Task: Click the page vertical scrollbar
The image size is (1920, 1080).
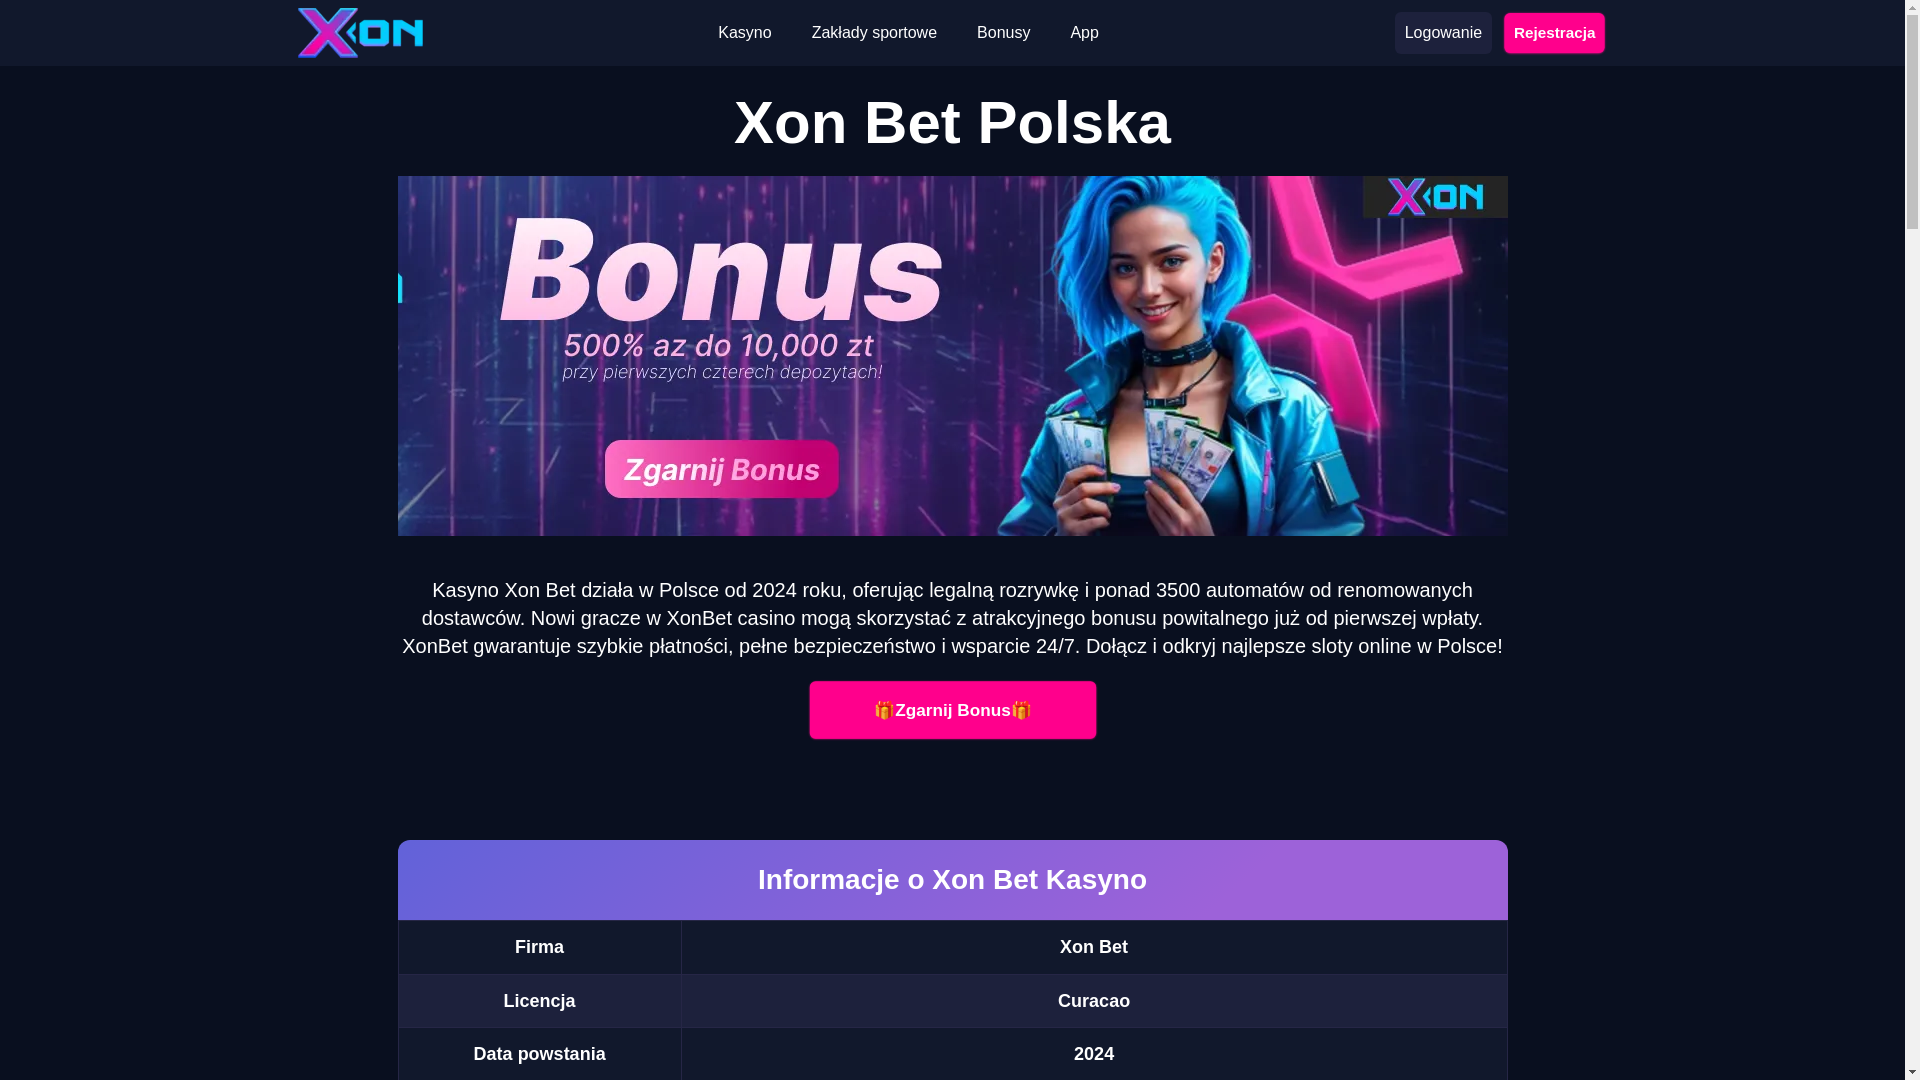Action: tap(1912, 540)
